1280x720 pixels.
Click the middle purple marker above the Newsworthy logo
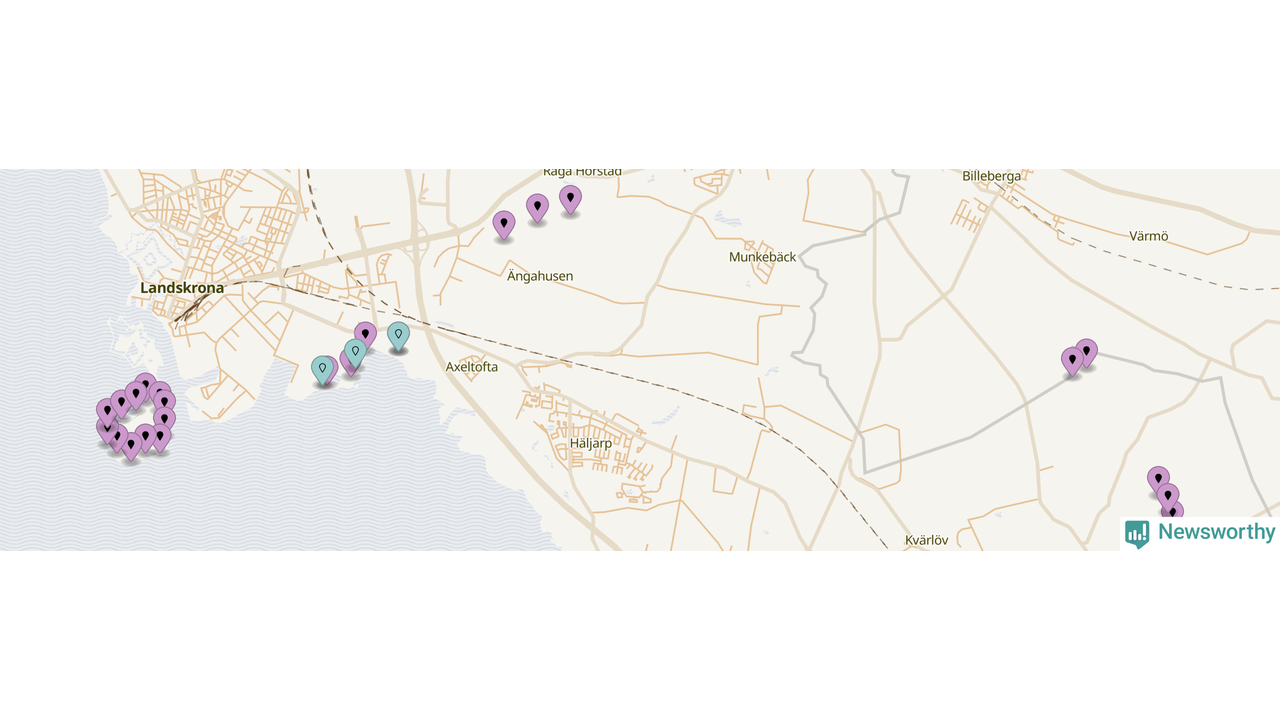tap(1167, 498)
